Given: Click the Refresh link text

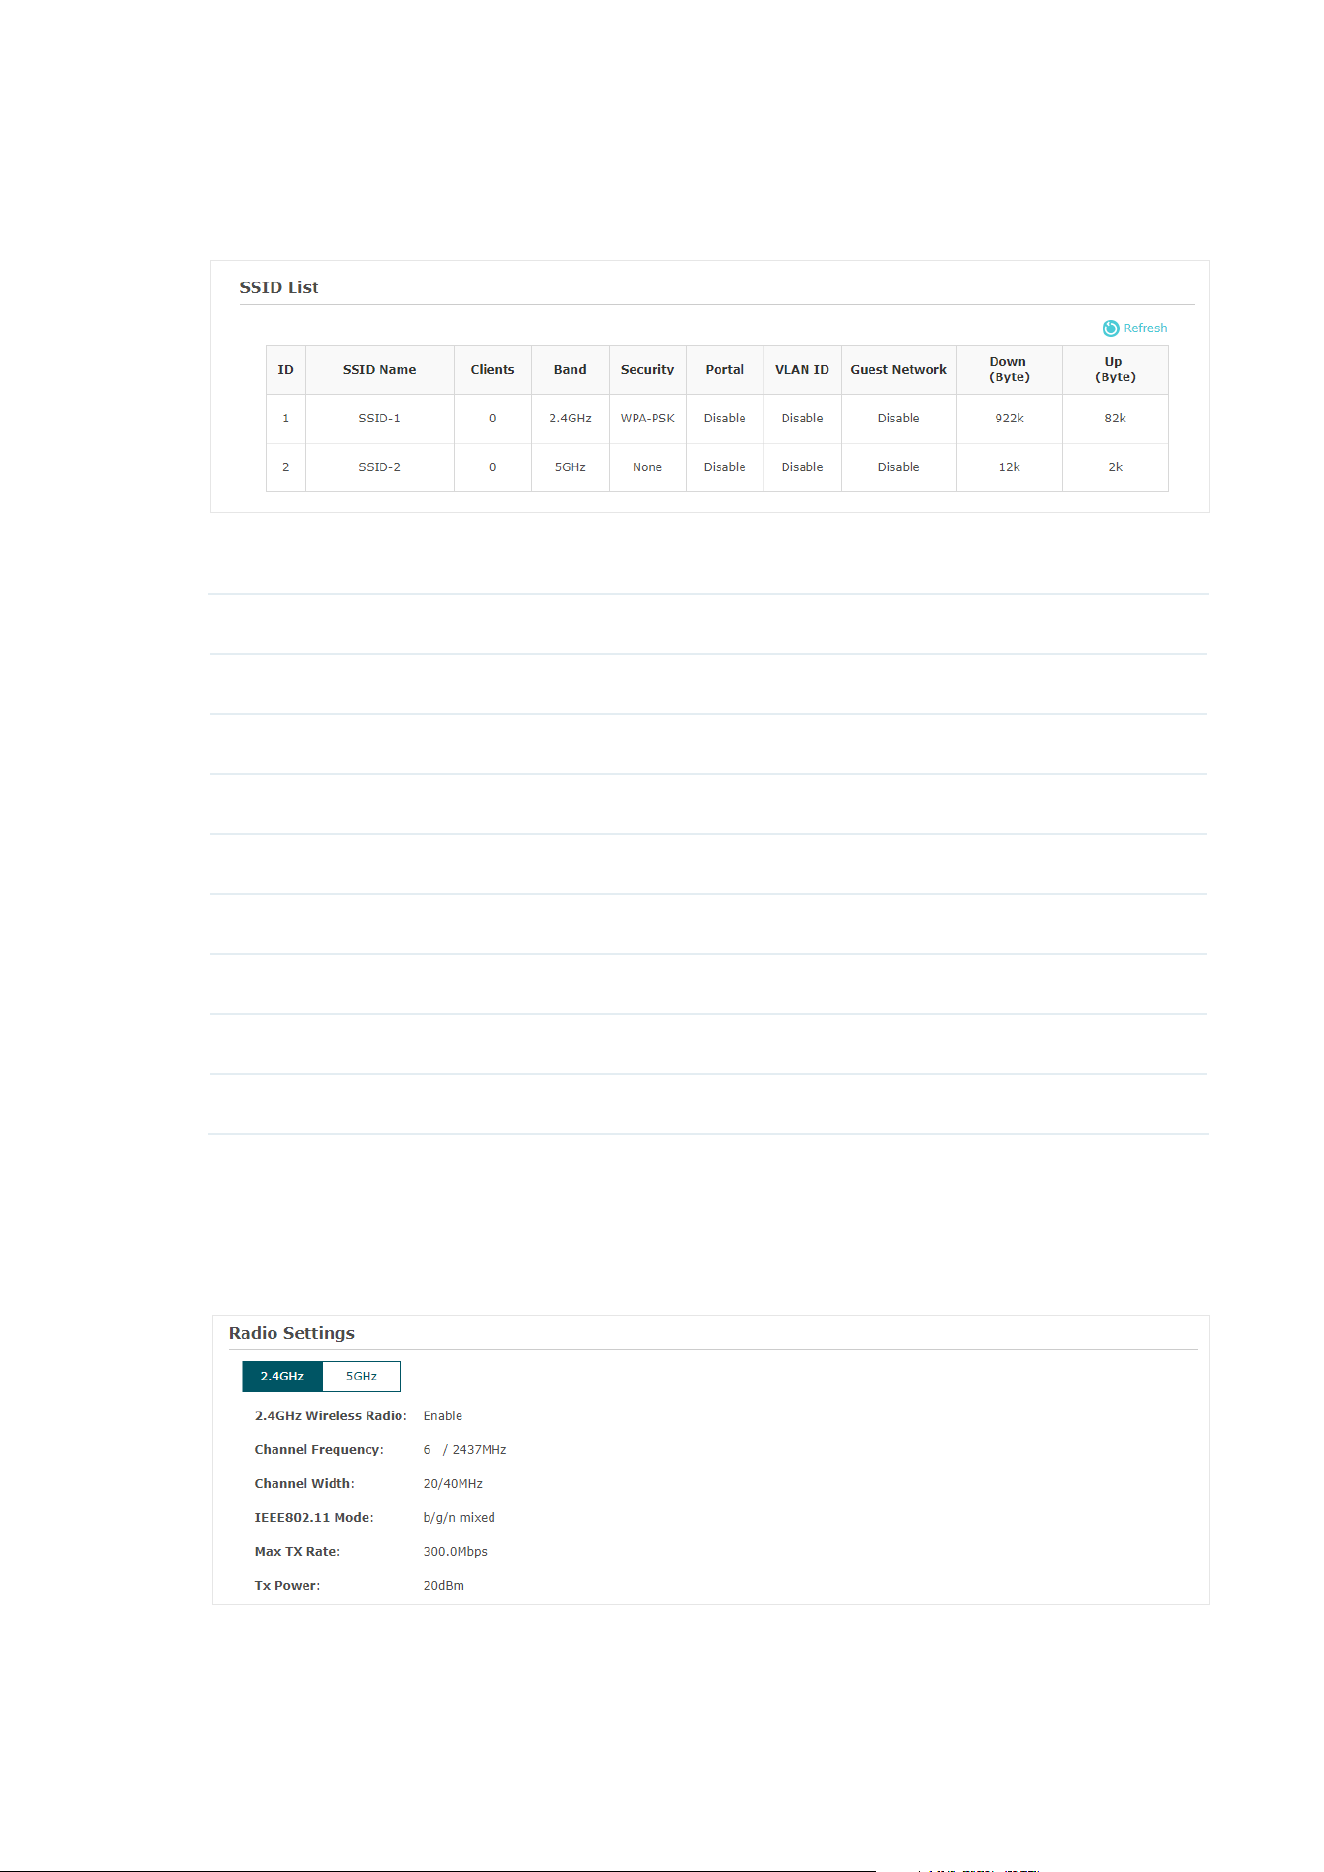Looking at the screenshot, I should (x=1145, y=328).
